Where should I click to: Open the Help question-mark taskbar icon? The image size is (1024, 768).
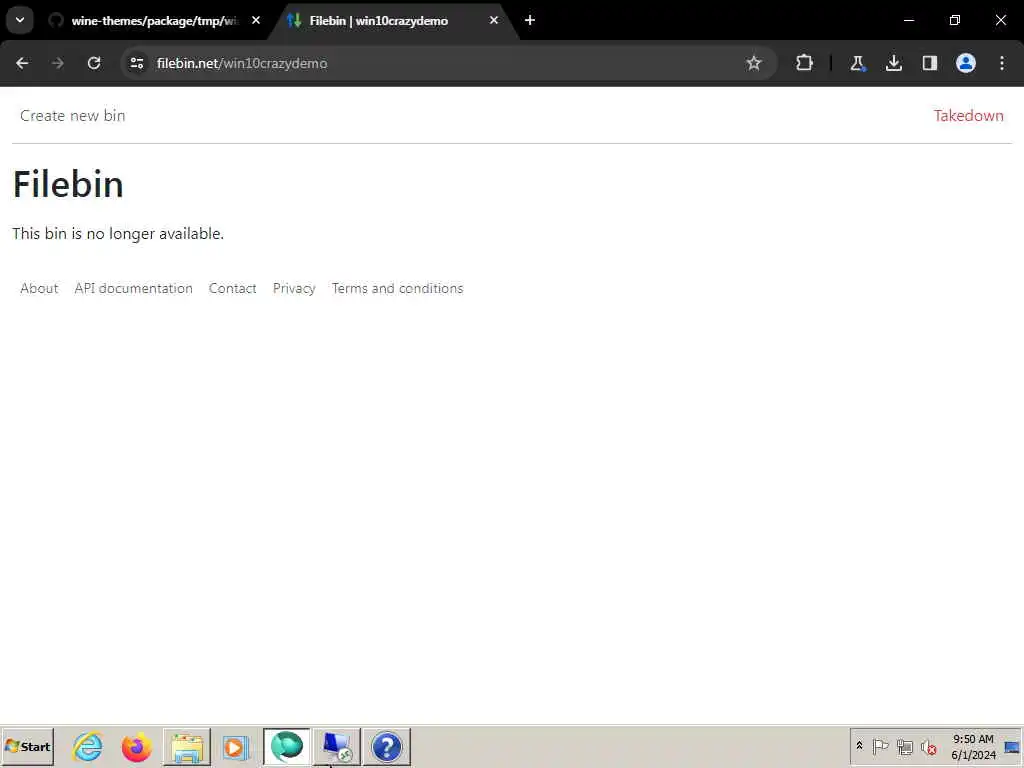coord(387,747)
